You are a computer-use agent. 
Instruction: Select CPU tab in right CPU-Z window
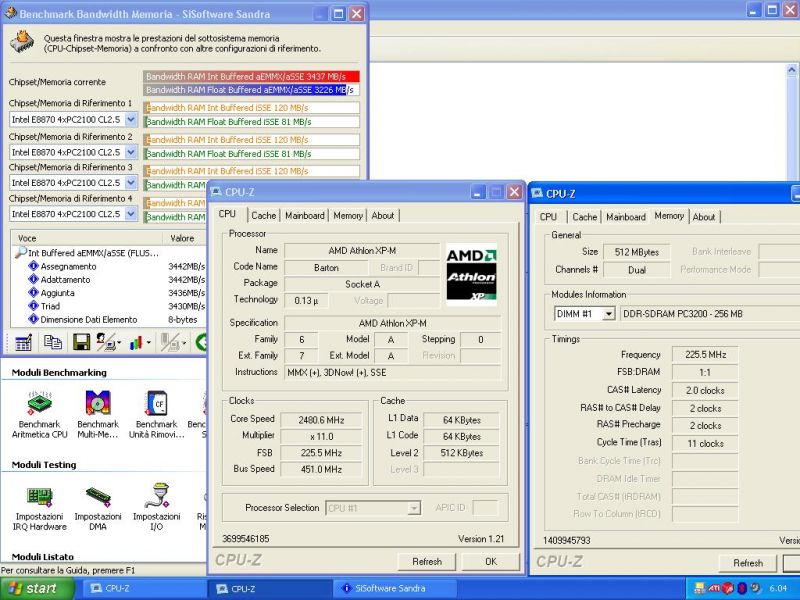point(548,217)
